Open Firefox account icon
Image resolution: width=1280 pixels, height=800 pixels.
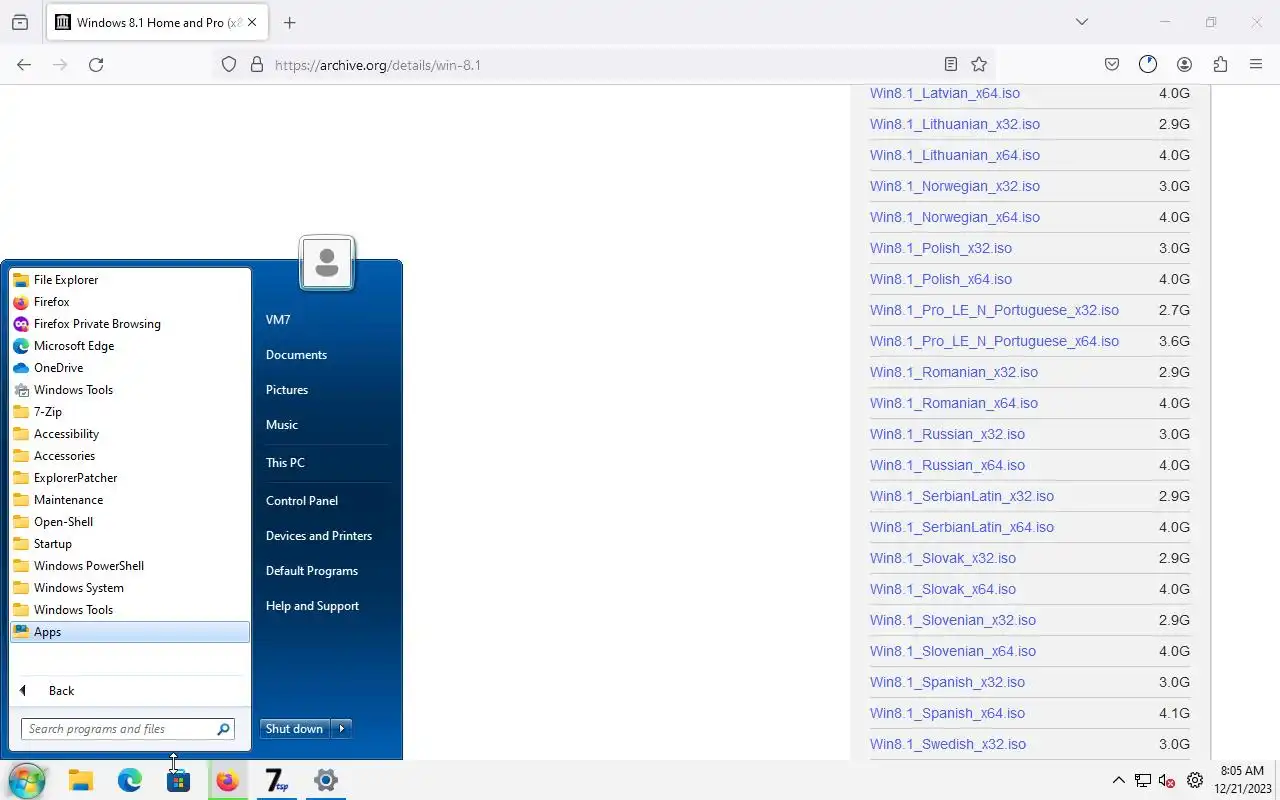(1184, 65)
